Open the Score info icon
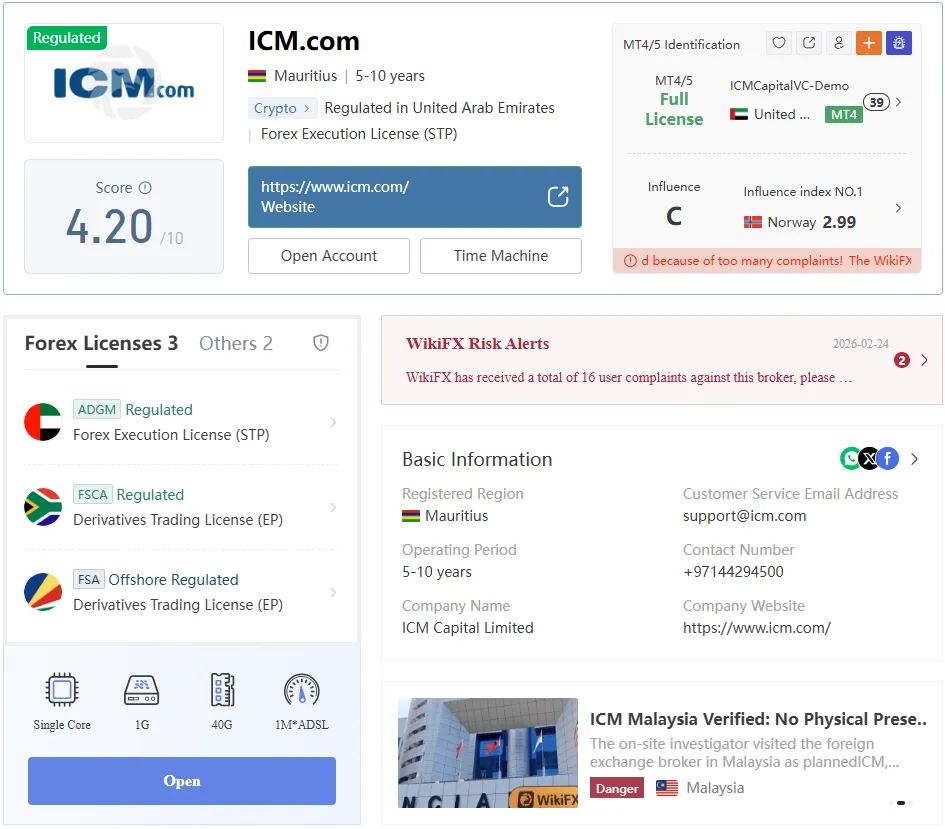This screenshot has width=945, height=829. click(x=145, y=187)
